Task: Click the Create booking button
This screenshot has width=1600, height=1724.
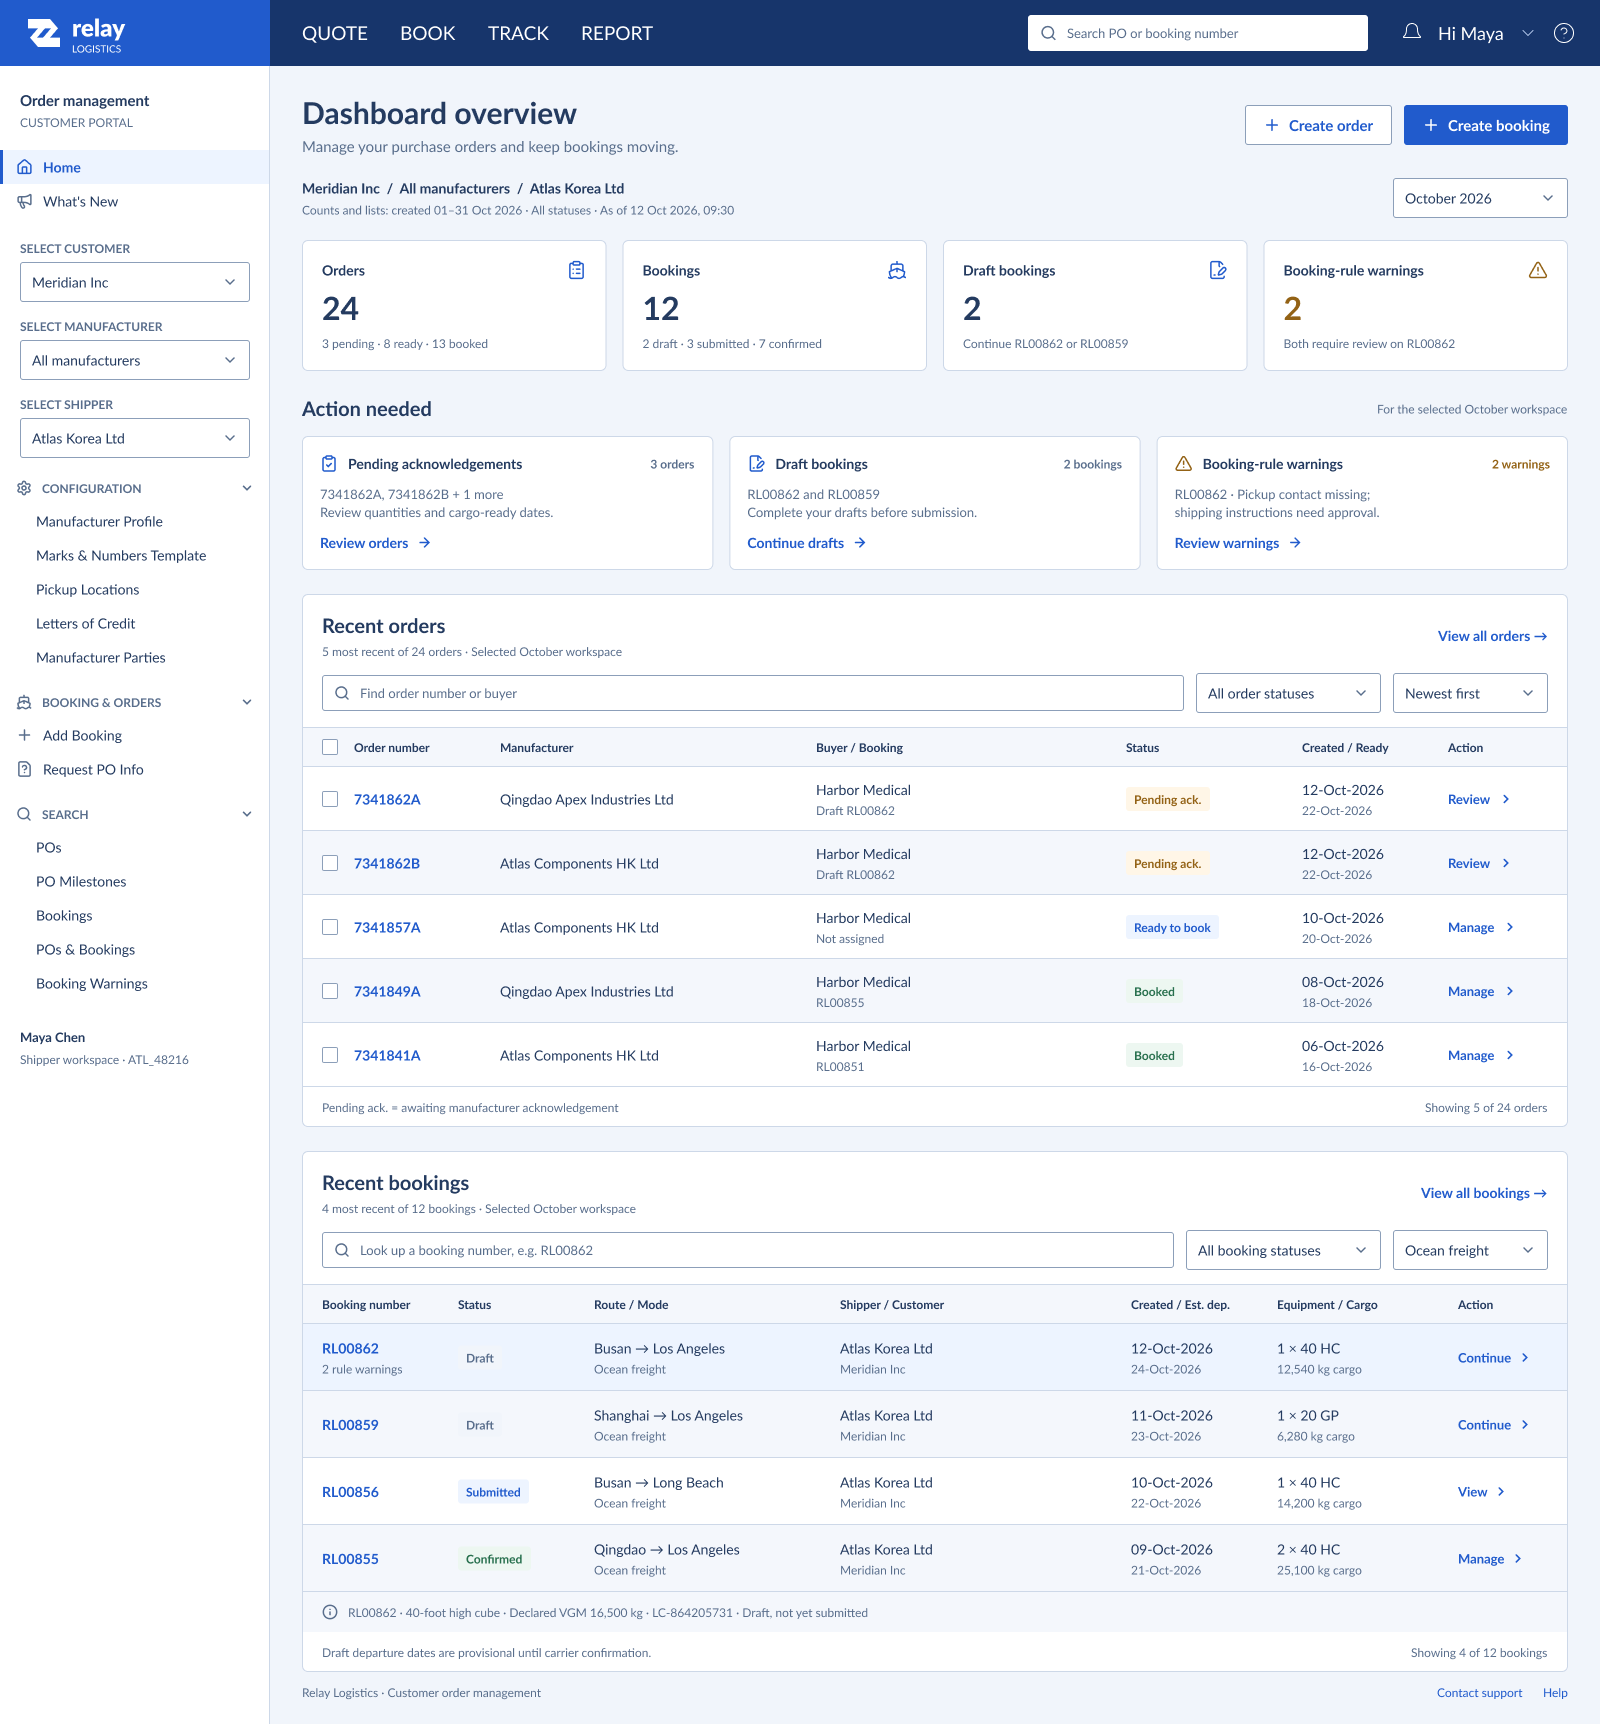Action: pos(1486,125)
